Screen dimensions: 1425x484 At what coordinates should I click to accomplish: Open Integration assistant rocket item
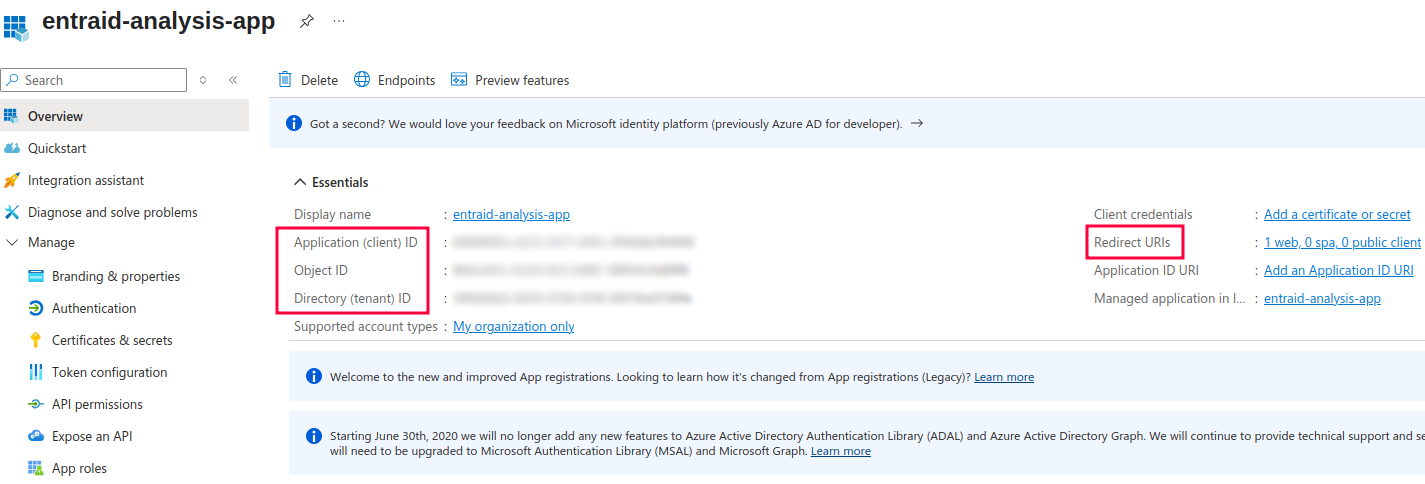click(85, 180)
